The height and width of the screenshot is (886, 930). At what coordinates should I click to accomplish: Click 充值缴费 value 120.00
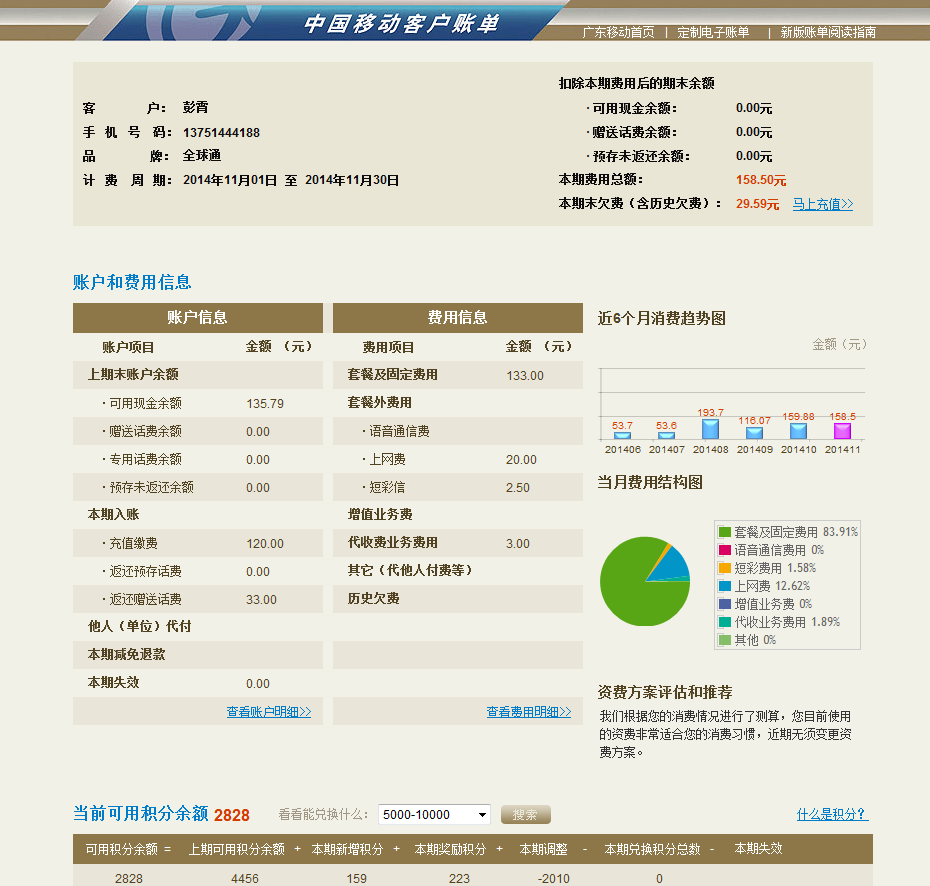pos(265,544)
